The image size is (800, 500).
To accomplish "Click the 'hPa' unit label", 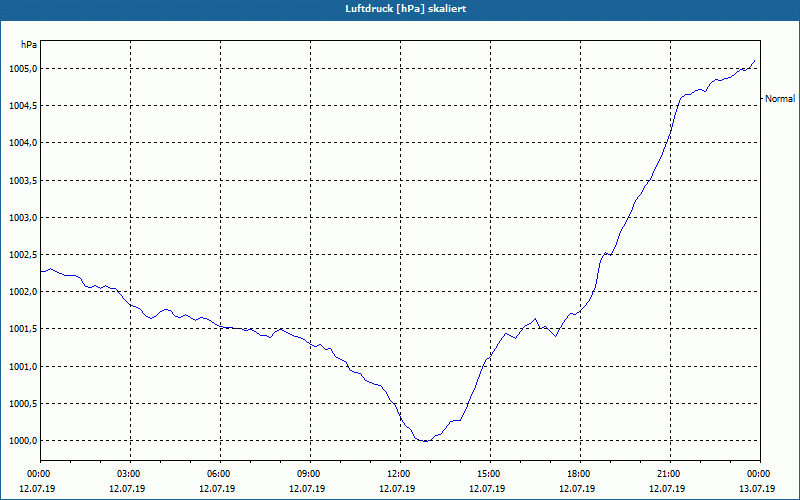I will 29,45.
